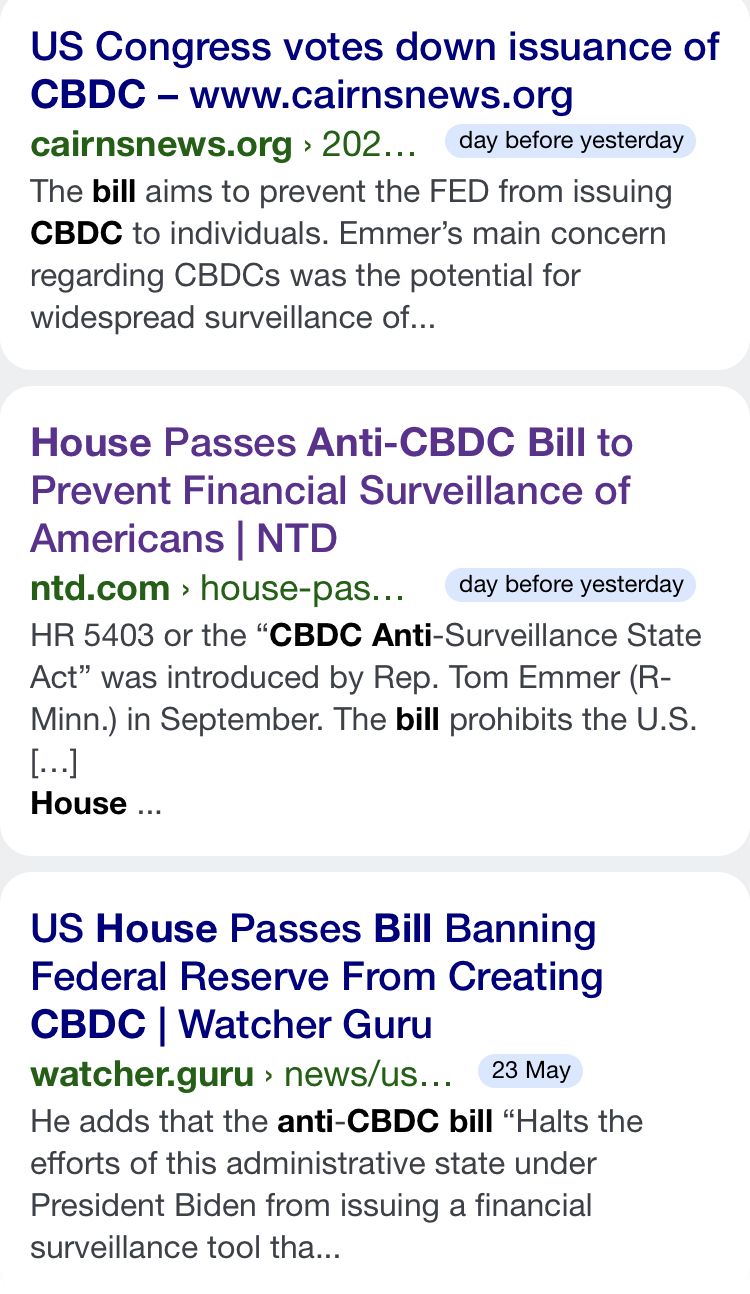
Task: Click the cairnsnews.org green domain text
Action: 161,144
